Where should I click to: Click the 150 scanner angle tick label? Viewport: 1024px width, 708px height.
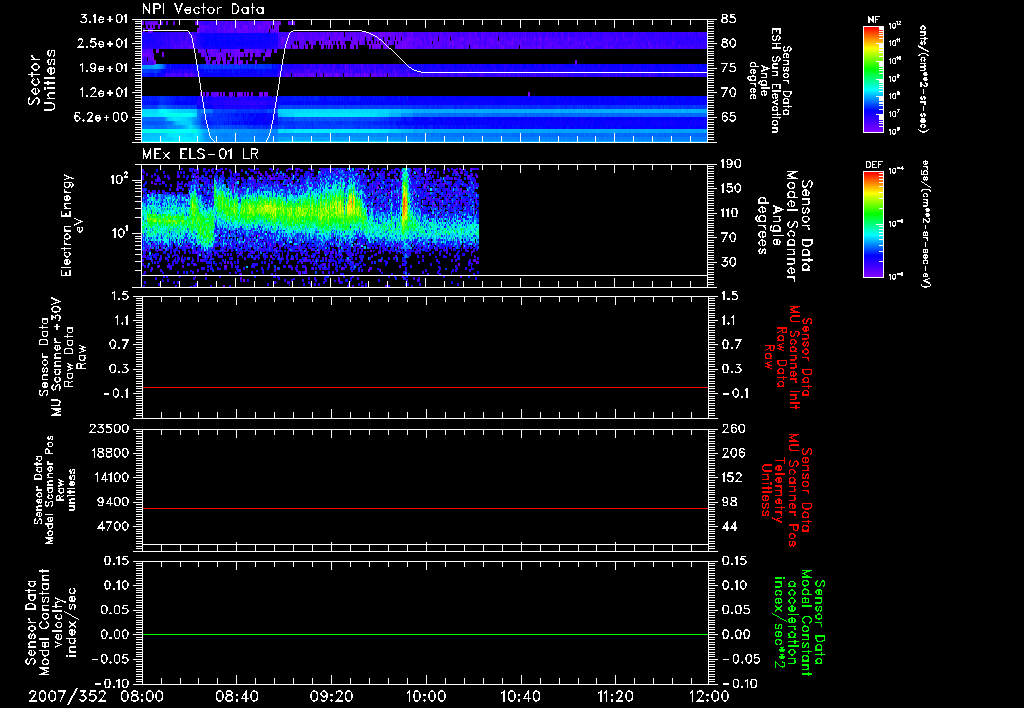point(733,188)
